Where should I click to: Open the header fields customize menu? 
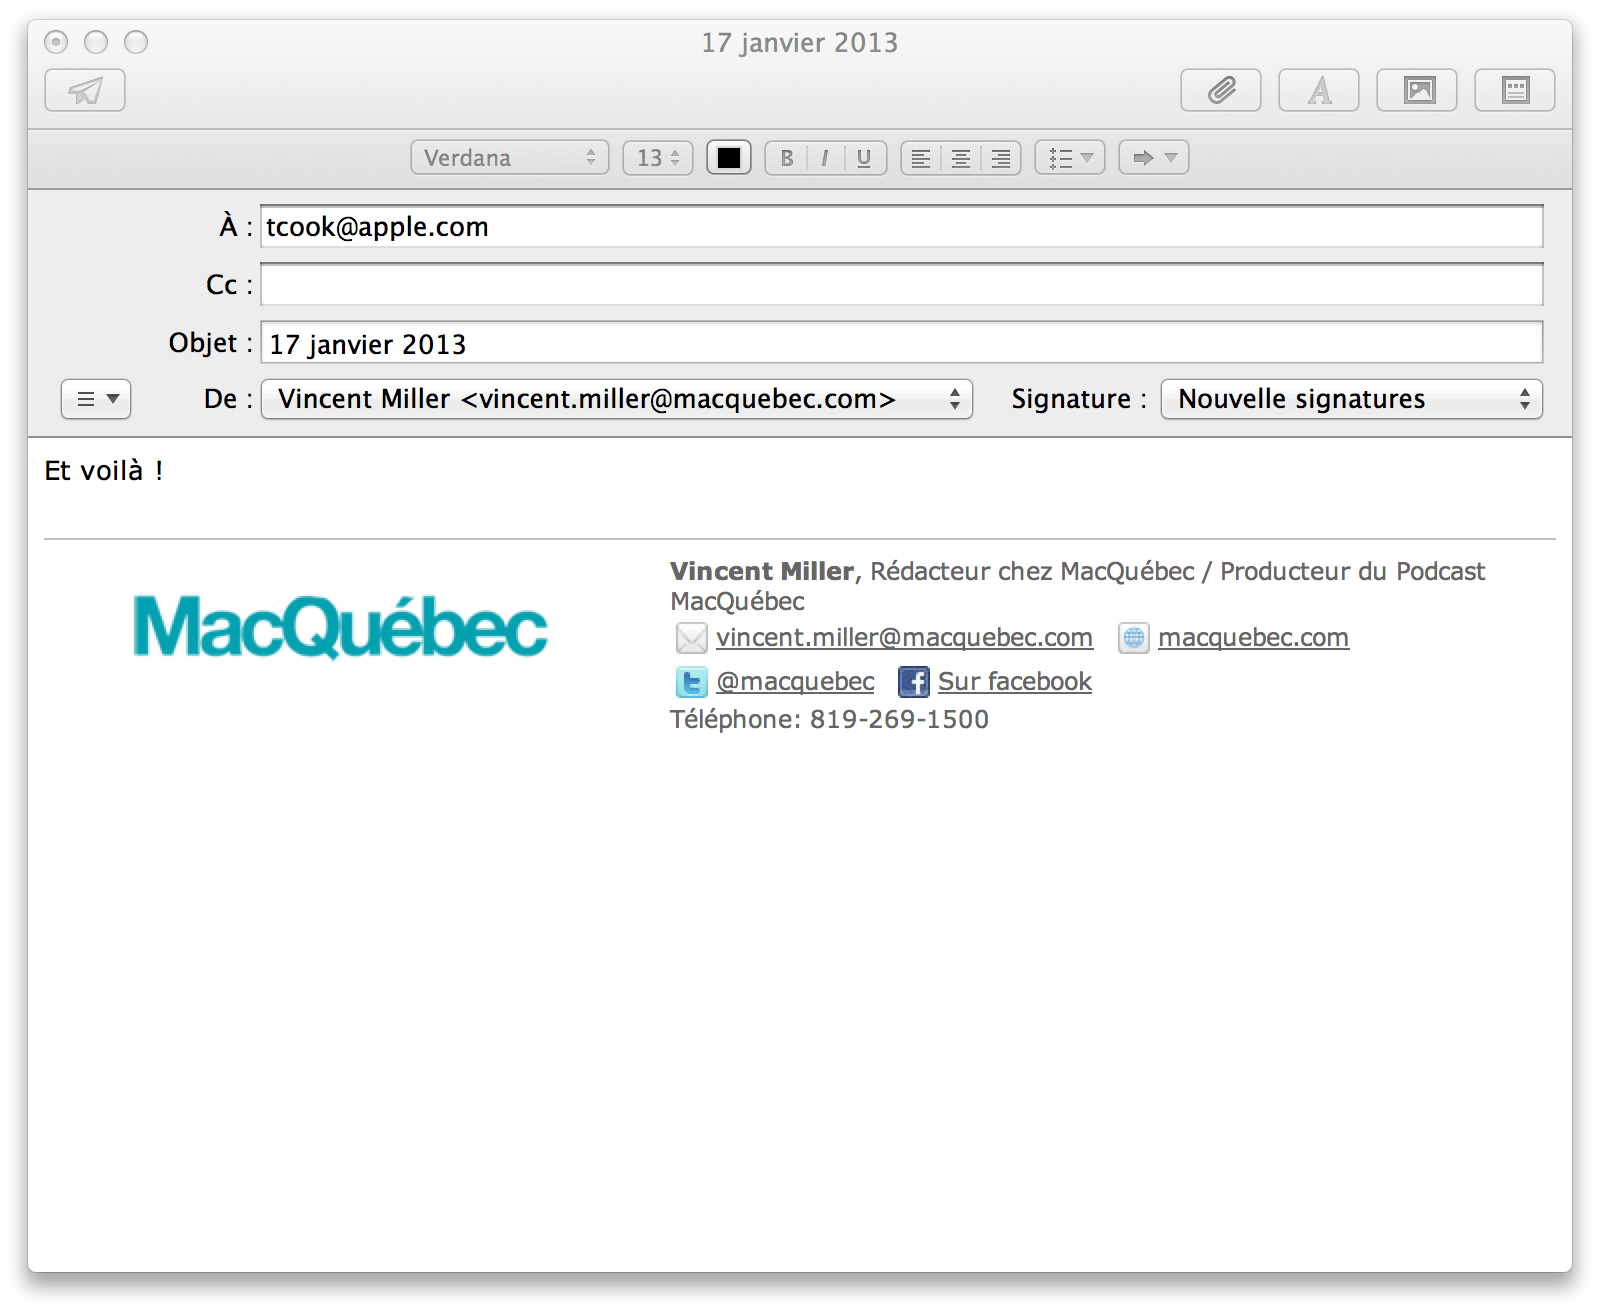click(96, 399)
